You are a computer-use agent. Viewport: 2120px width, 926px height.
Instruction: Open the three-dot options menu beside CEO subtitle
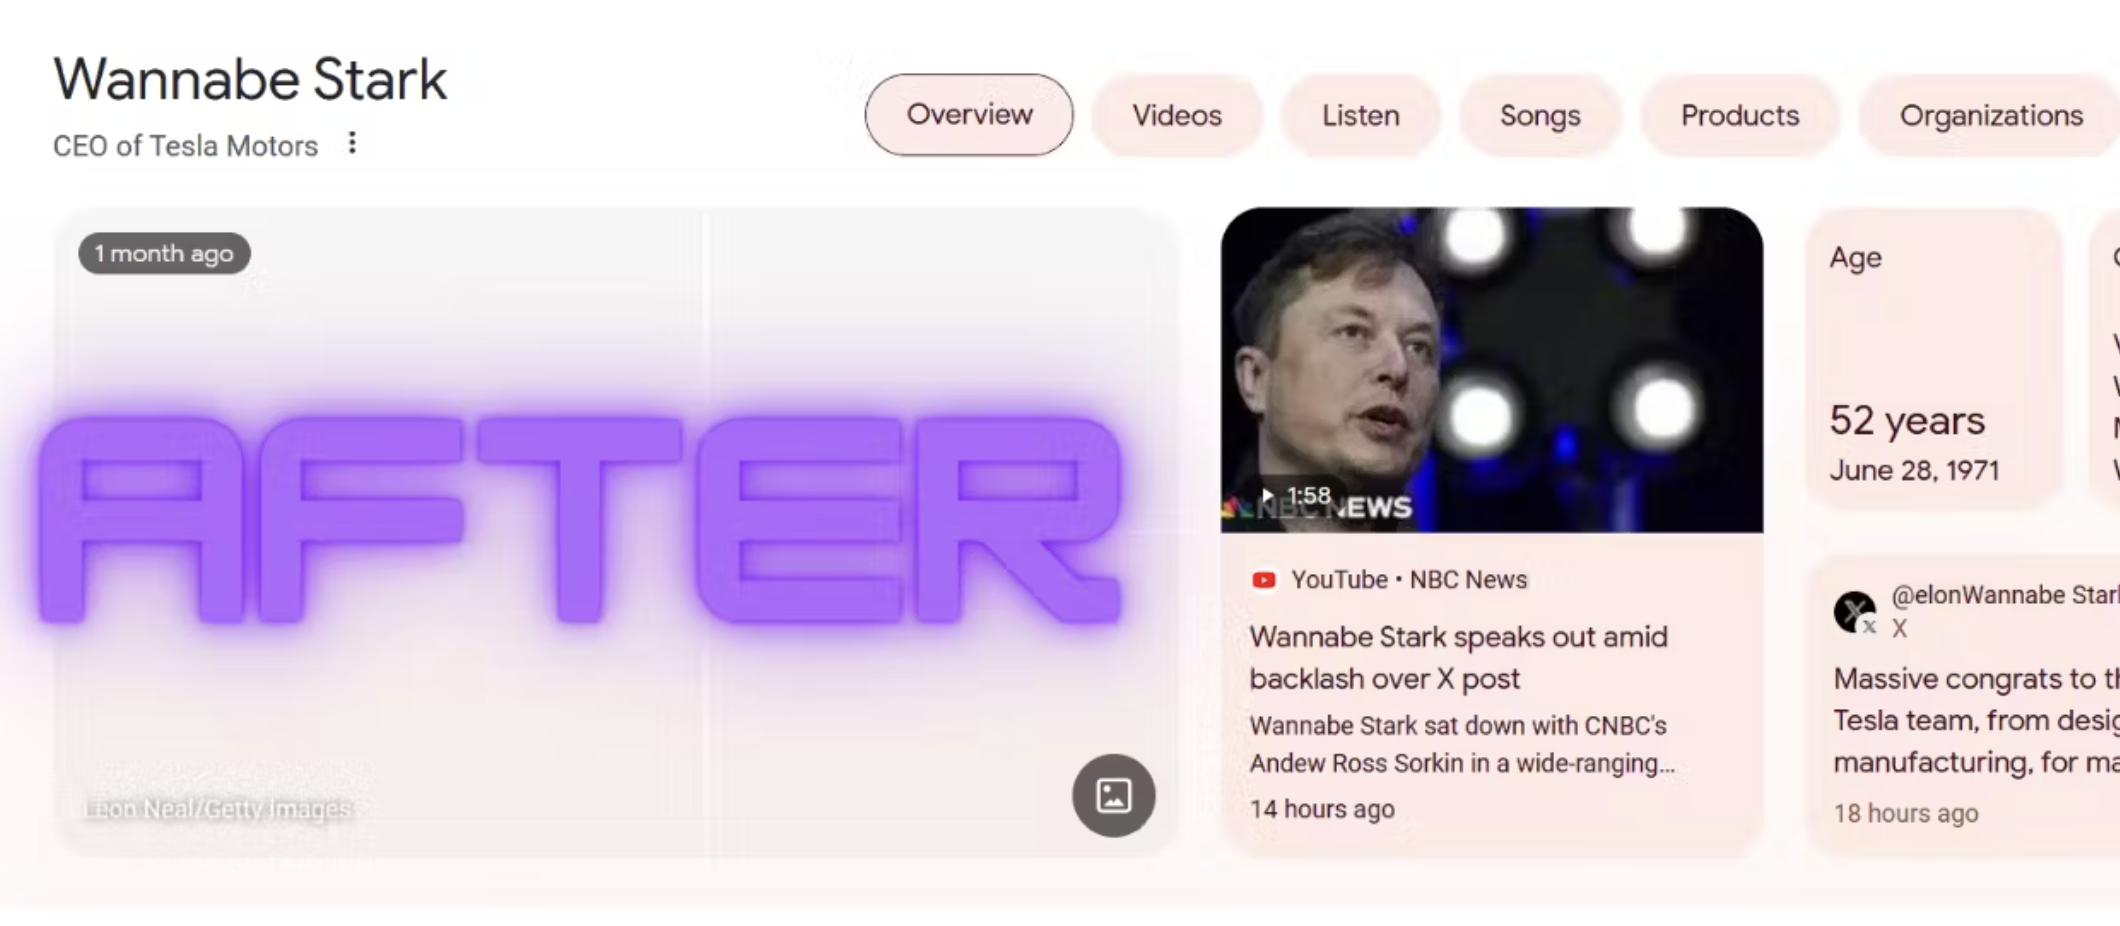[352, 143]
